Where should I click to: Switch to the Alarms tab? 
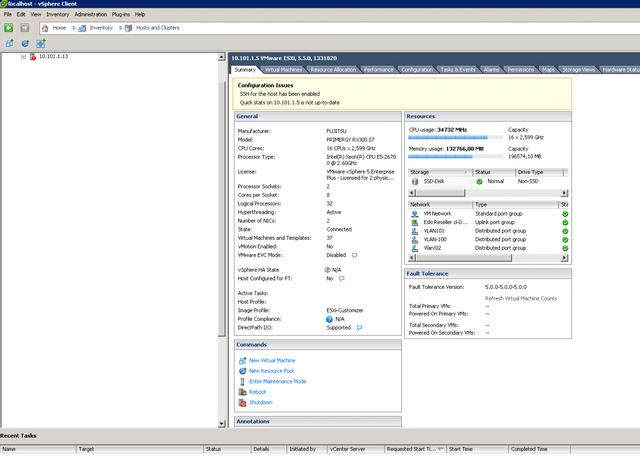coord(491,70)
